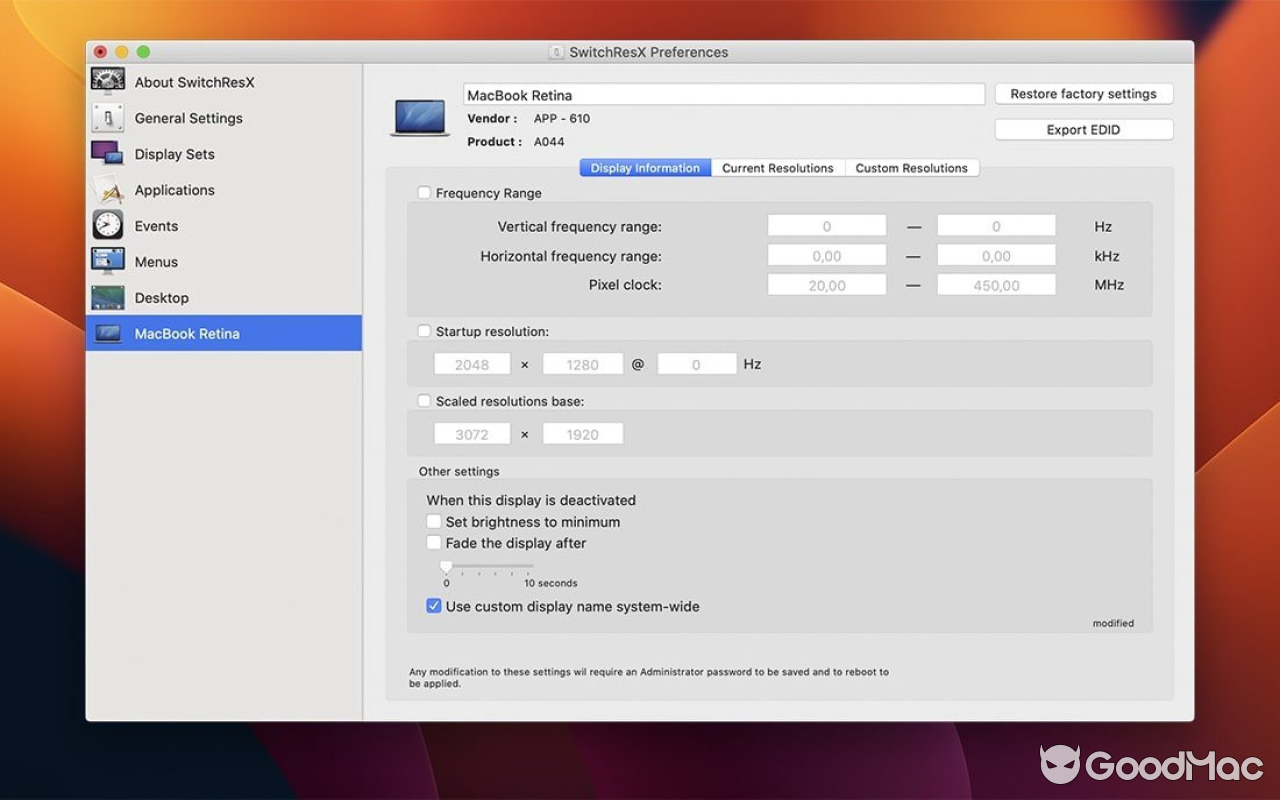Click the MacBook Retina display thumbnail
This screenshot has height=800, width=1280.
419,115
